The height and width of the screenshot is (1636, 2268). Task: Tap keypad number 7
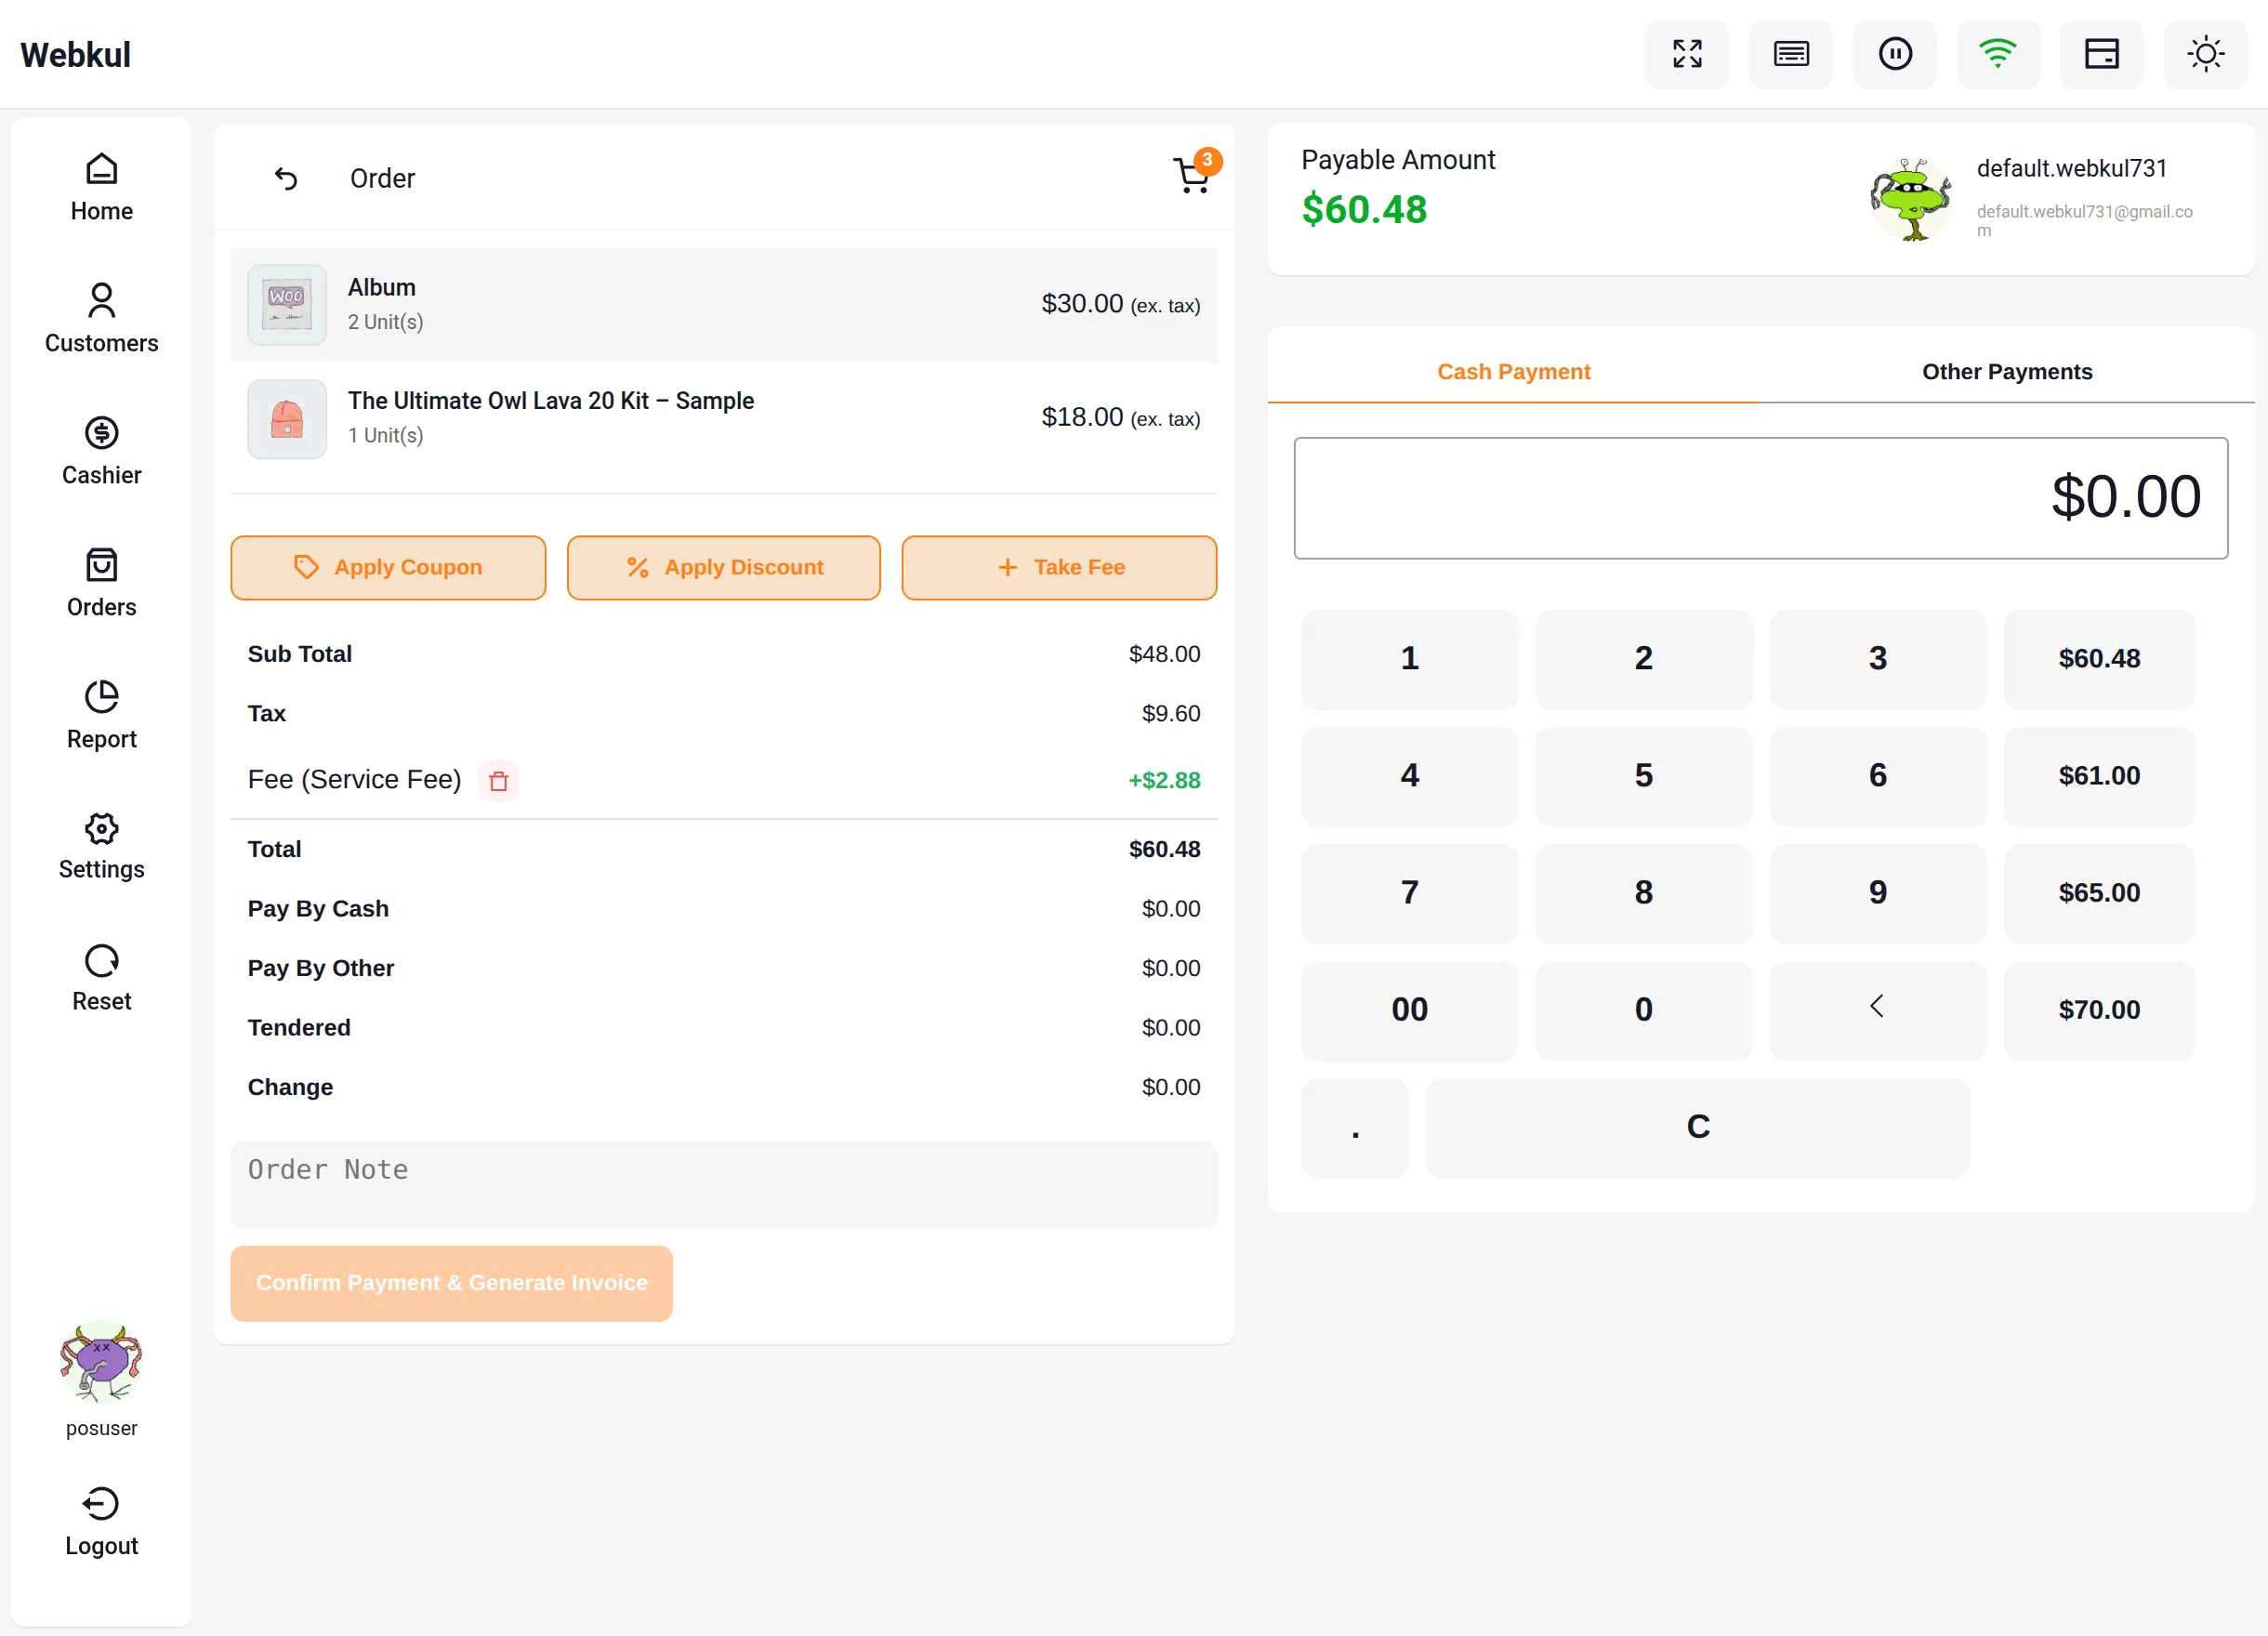pos(1409,893)
